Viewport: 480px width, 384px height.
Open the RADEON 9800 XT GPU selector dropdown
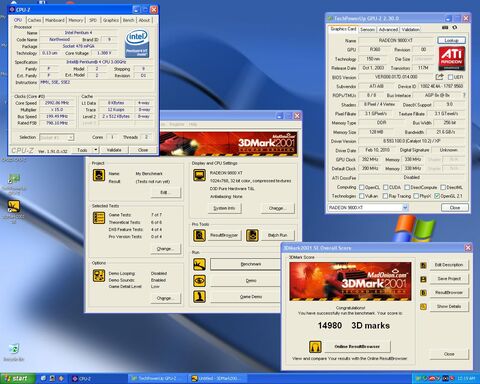point(405,208)
